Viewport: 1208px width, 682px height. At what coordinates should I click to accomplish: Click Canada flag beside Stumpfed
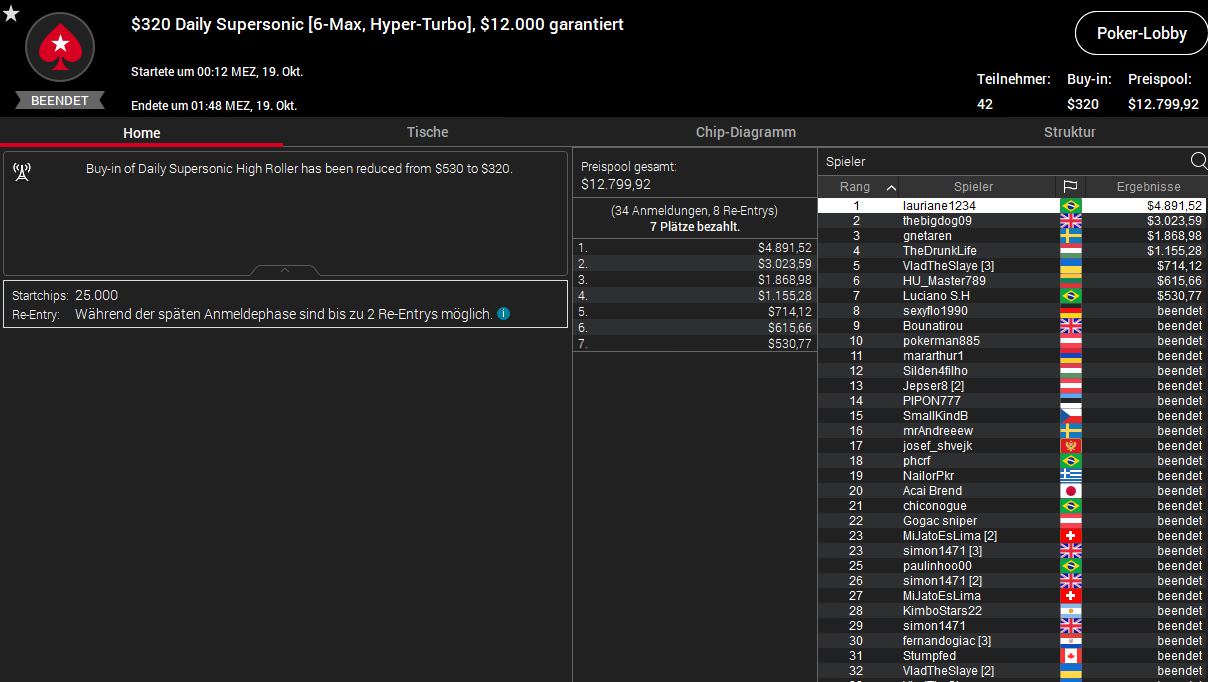point(1070,656)
